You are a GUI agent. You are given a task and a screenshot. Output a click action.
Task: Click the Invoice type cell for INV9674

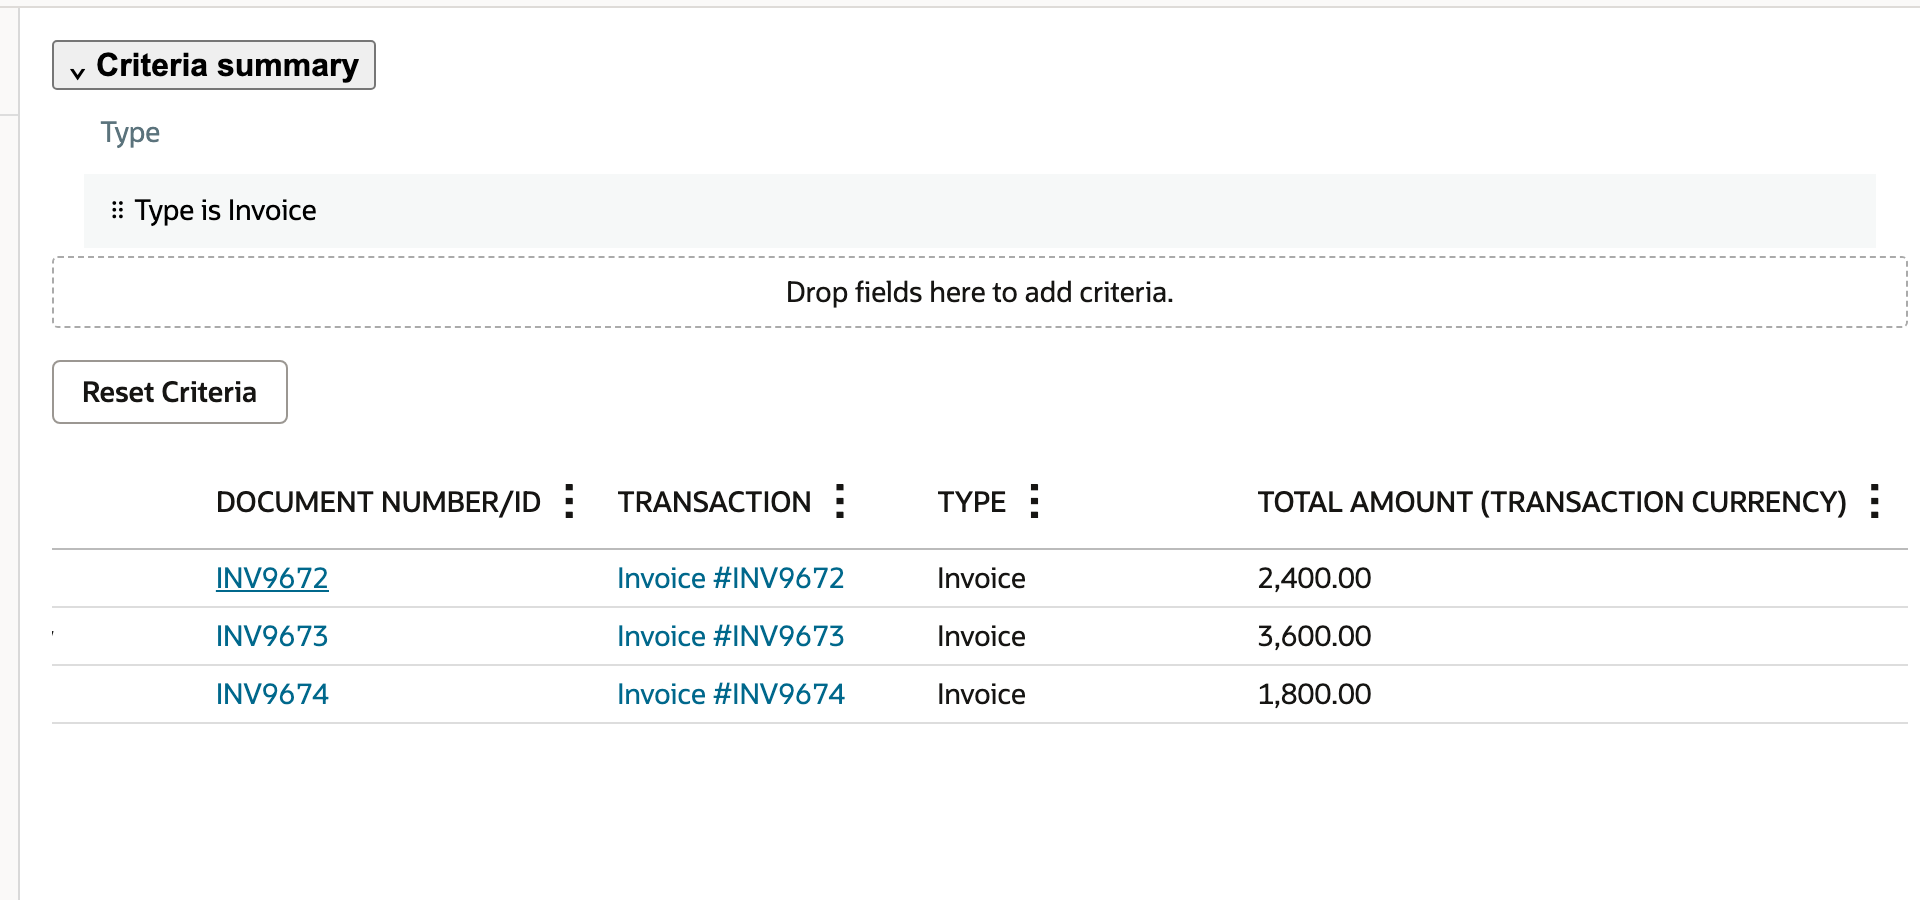tap(982, 694)
